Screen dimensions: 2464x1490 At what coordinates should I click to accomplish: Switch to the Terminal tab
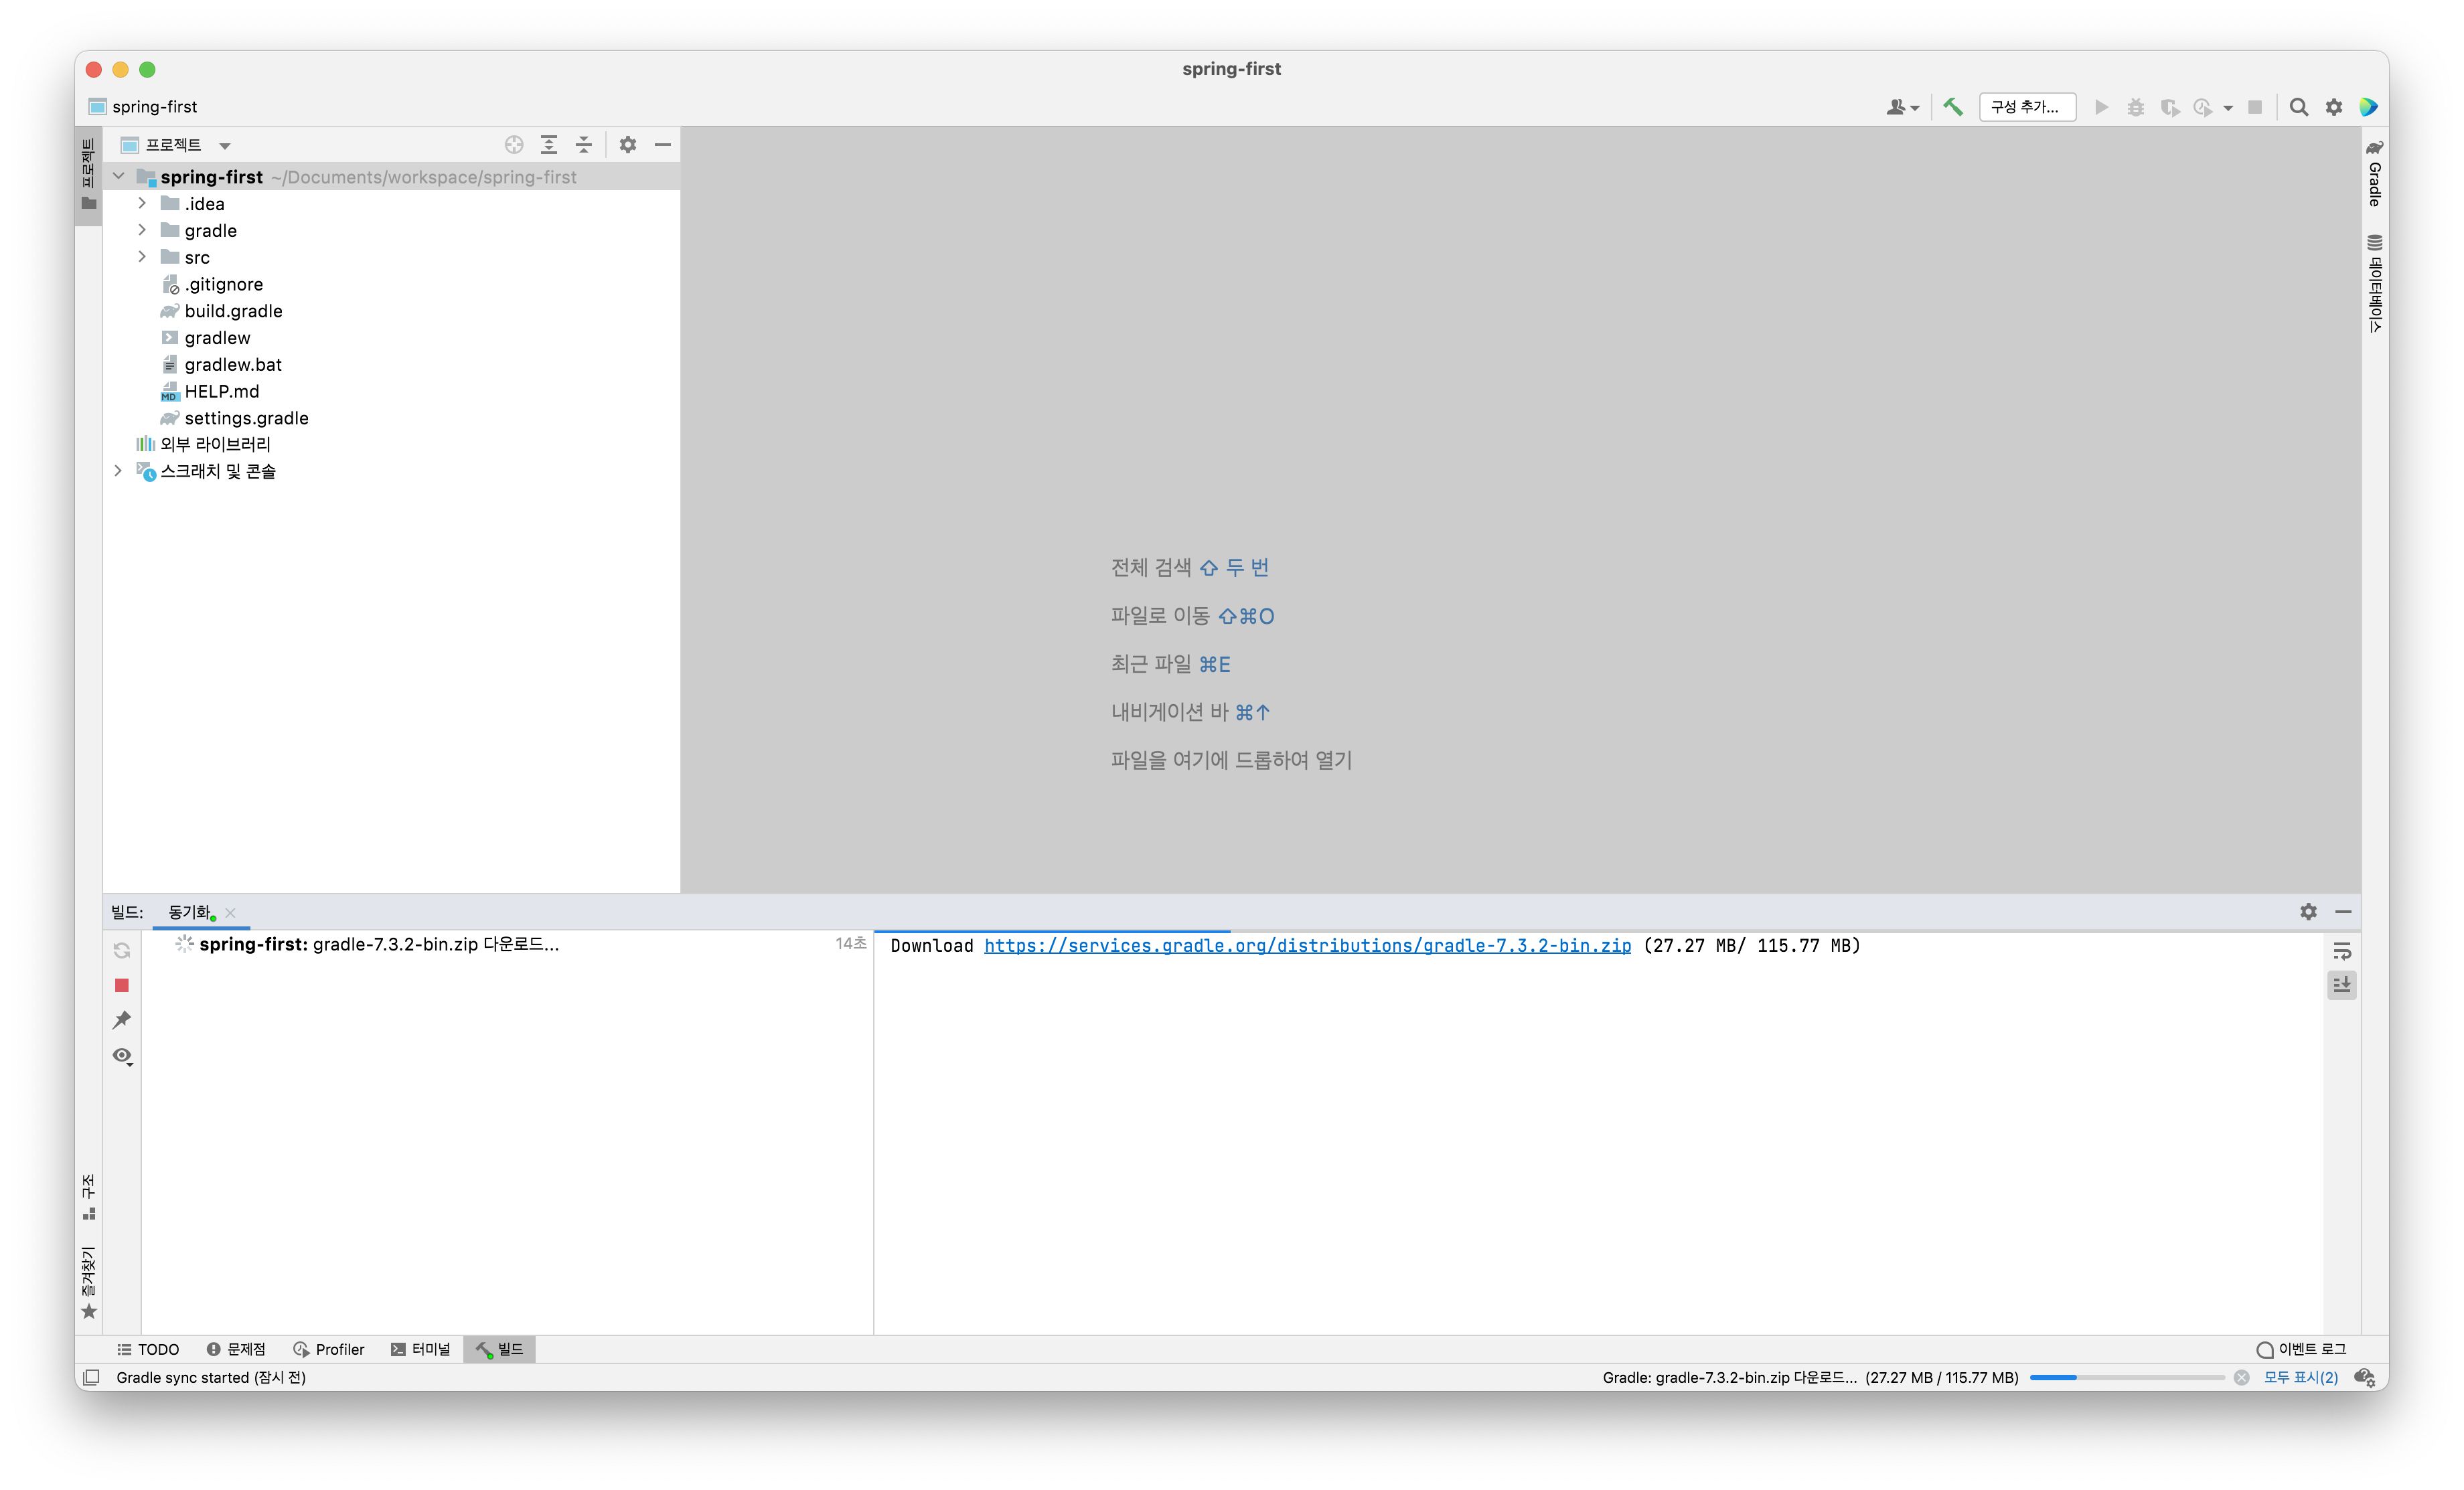[421, 1349]
